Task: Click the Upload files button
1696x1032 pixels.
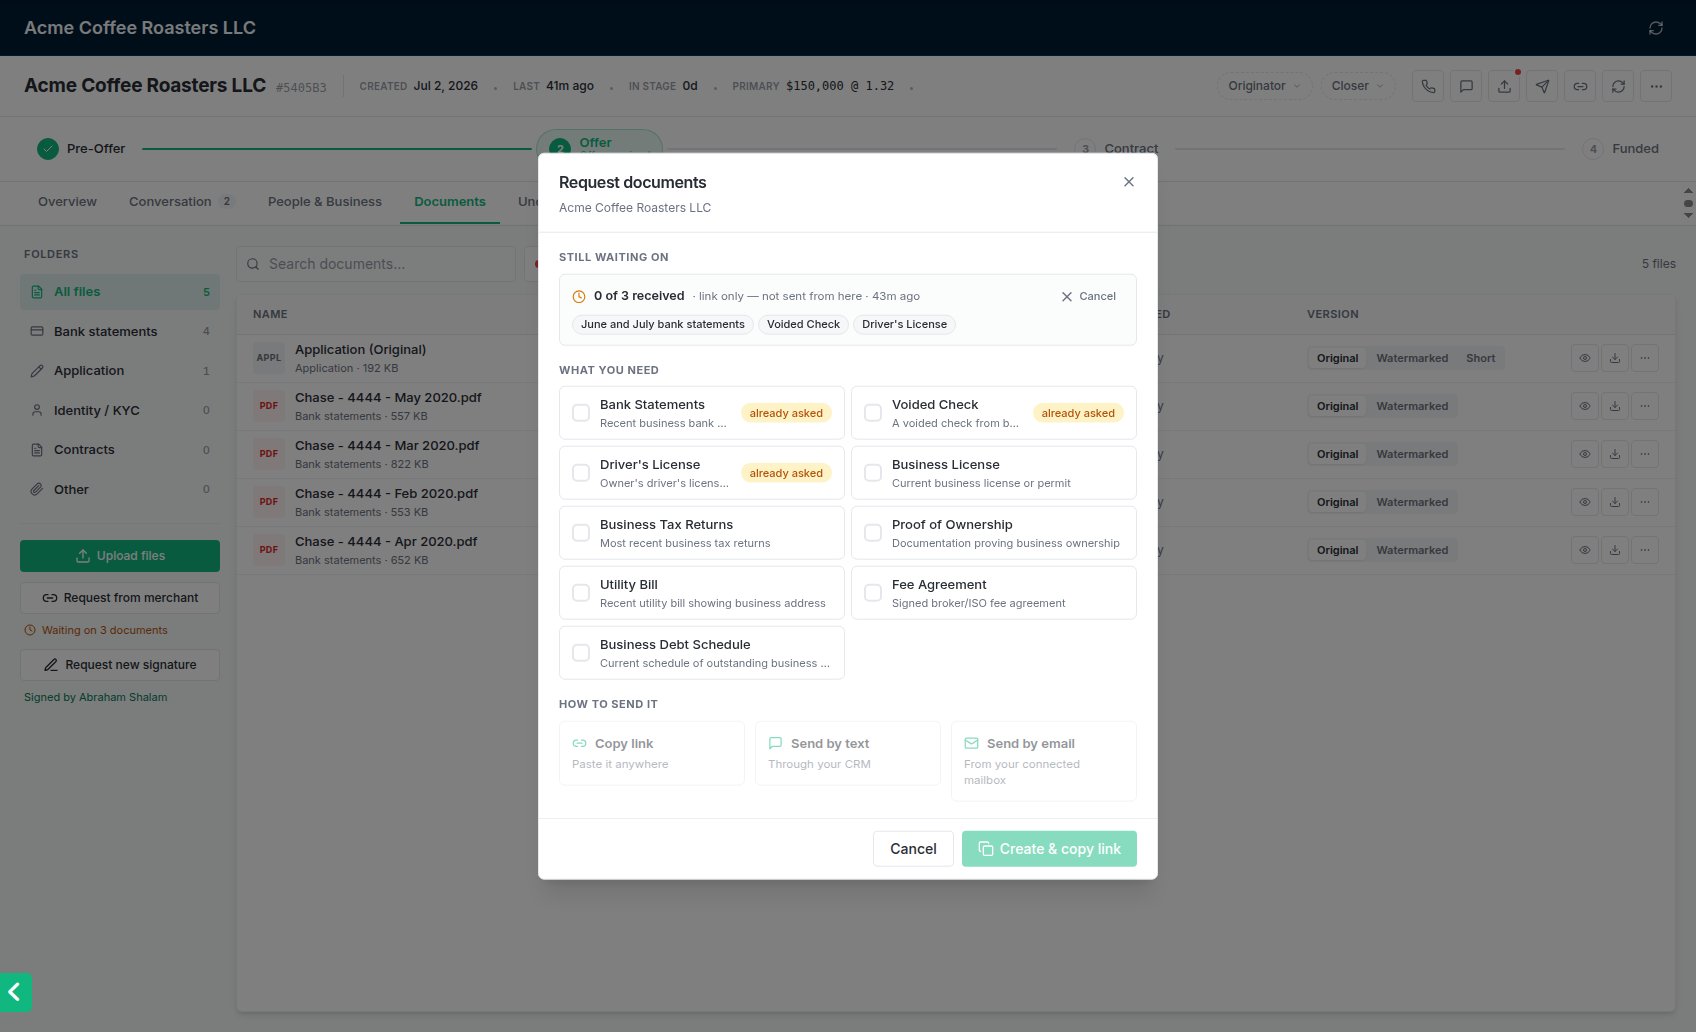Action: click(120, 556)
